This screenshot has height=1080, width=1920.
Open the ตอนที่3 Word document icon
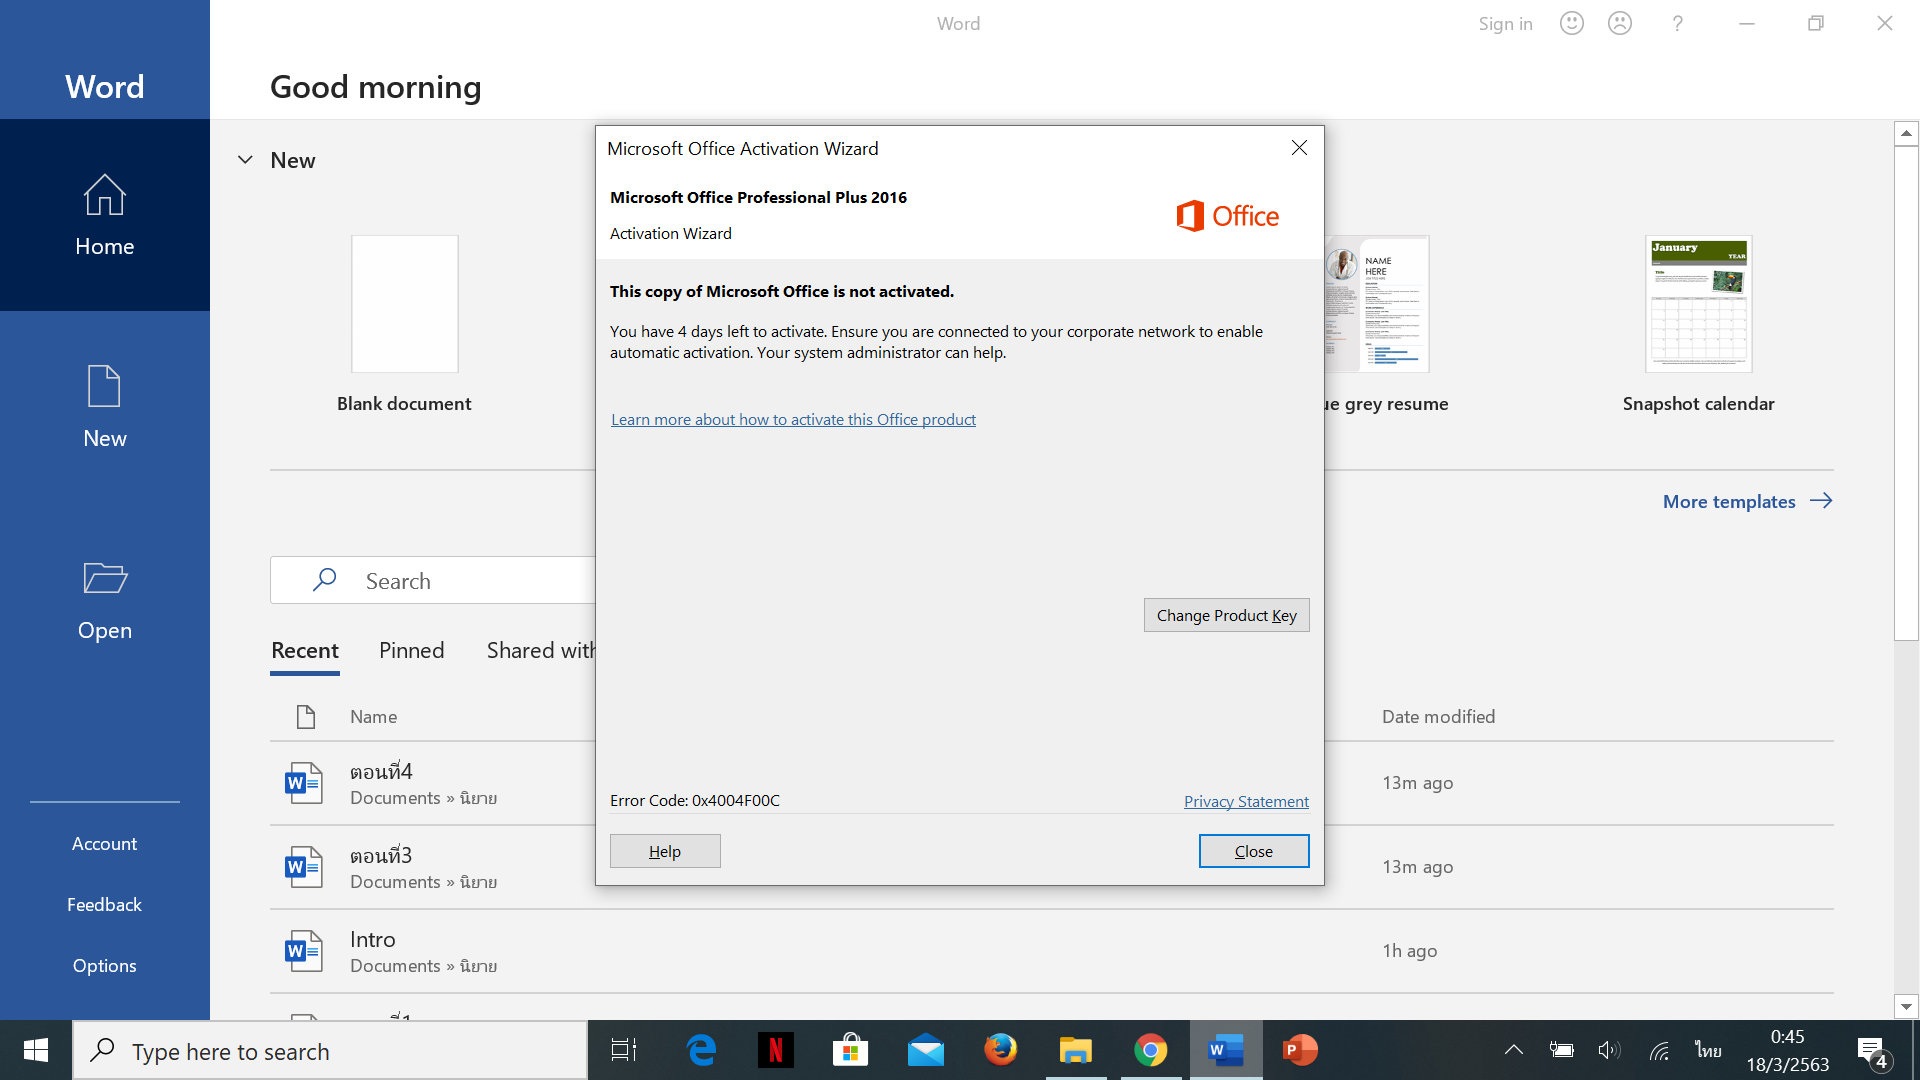click(x=303, y=867)
